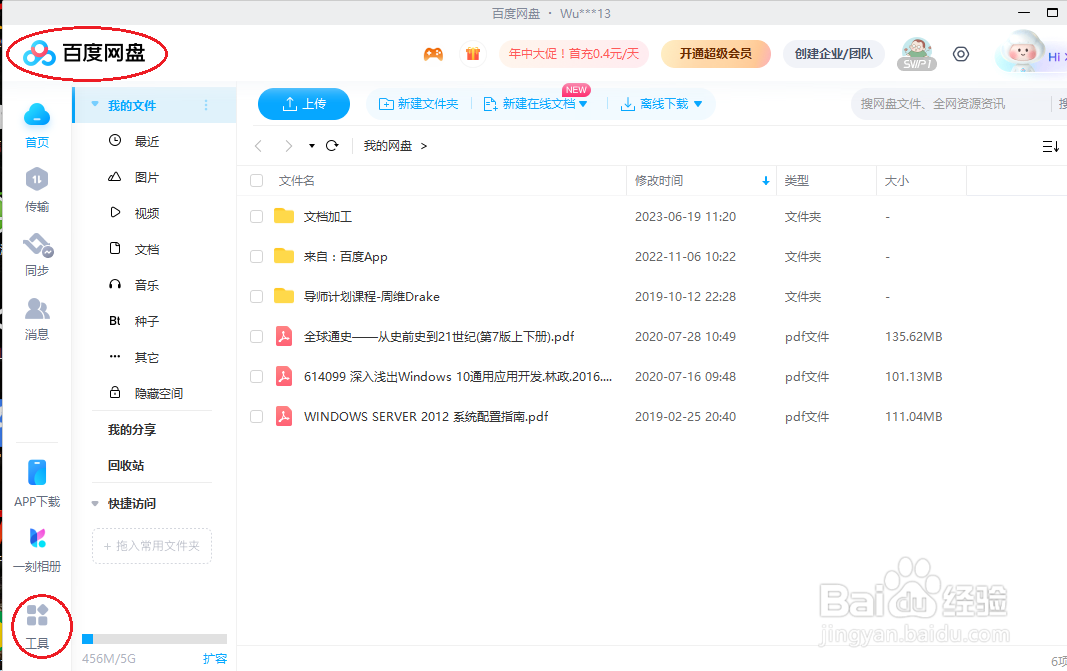
Task: Open 回收站 in the sidebar
Action: 126,465
